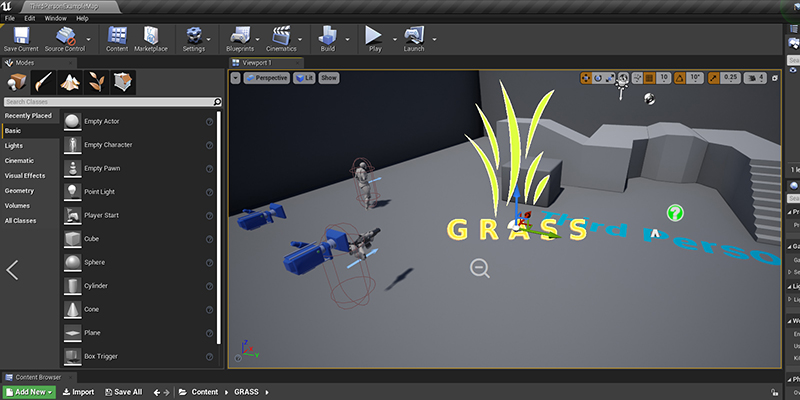Open the Blueprints dropdown arrow
Image resolution: width=800 pixels, height=400 pixels.
[257, 39]
